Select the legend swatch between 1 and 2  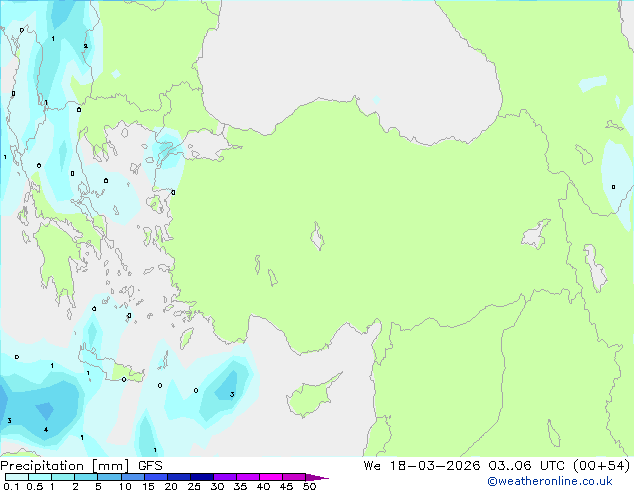pos(63,477)
